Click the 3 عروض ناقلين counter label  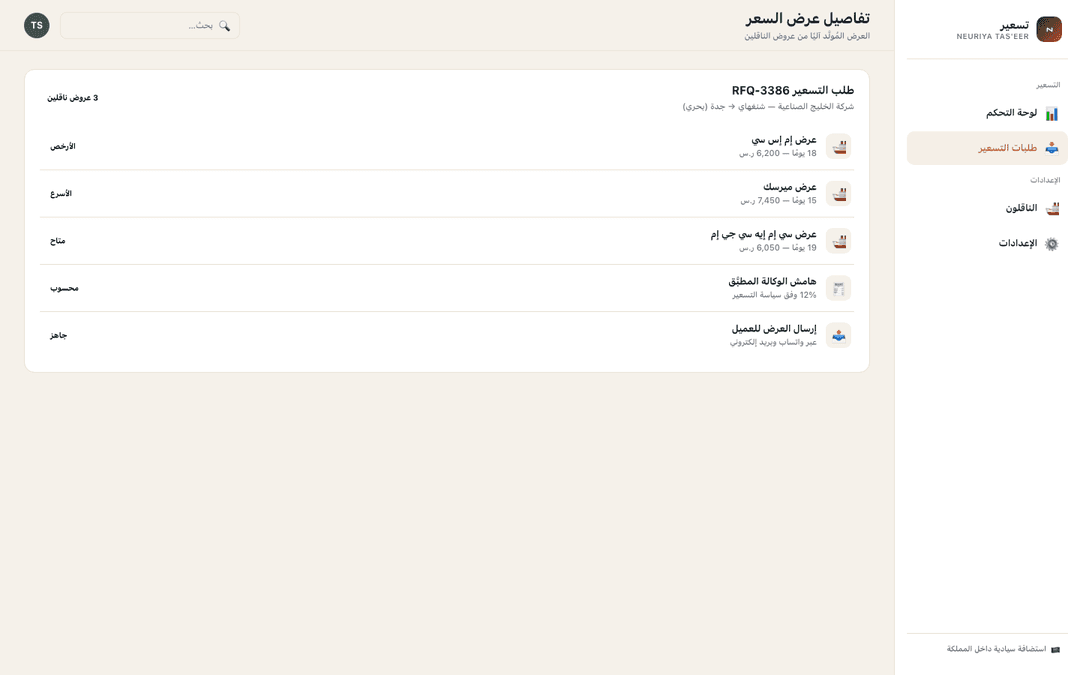click(x=72, y=98)
